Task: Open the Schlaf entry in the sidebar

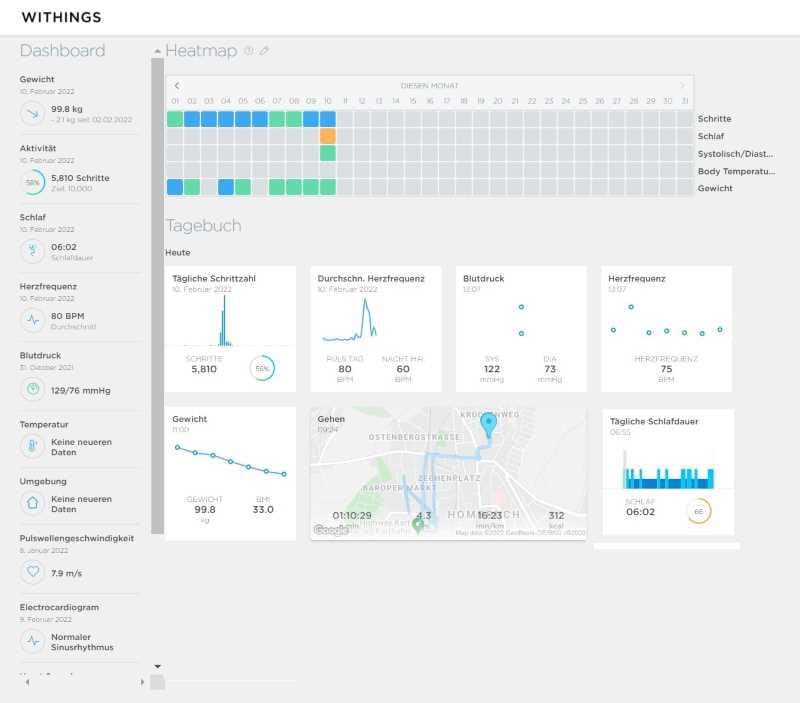Action: click(79, 239)
